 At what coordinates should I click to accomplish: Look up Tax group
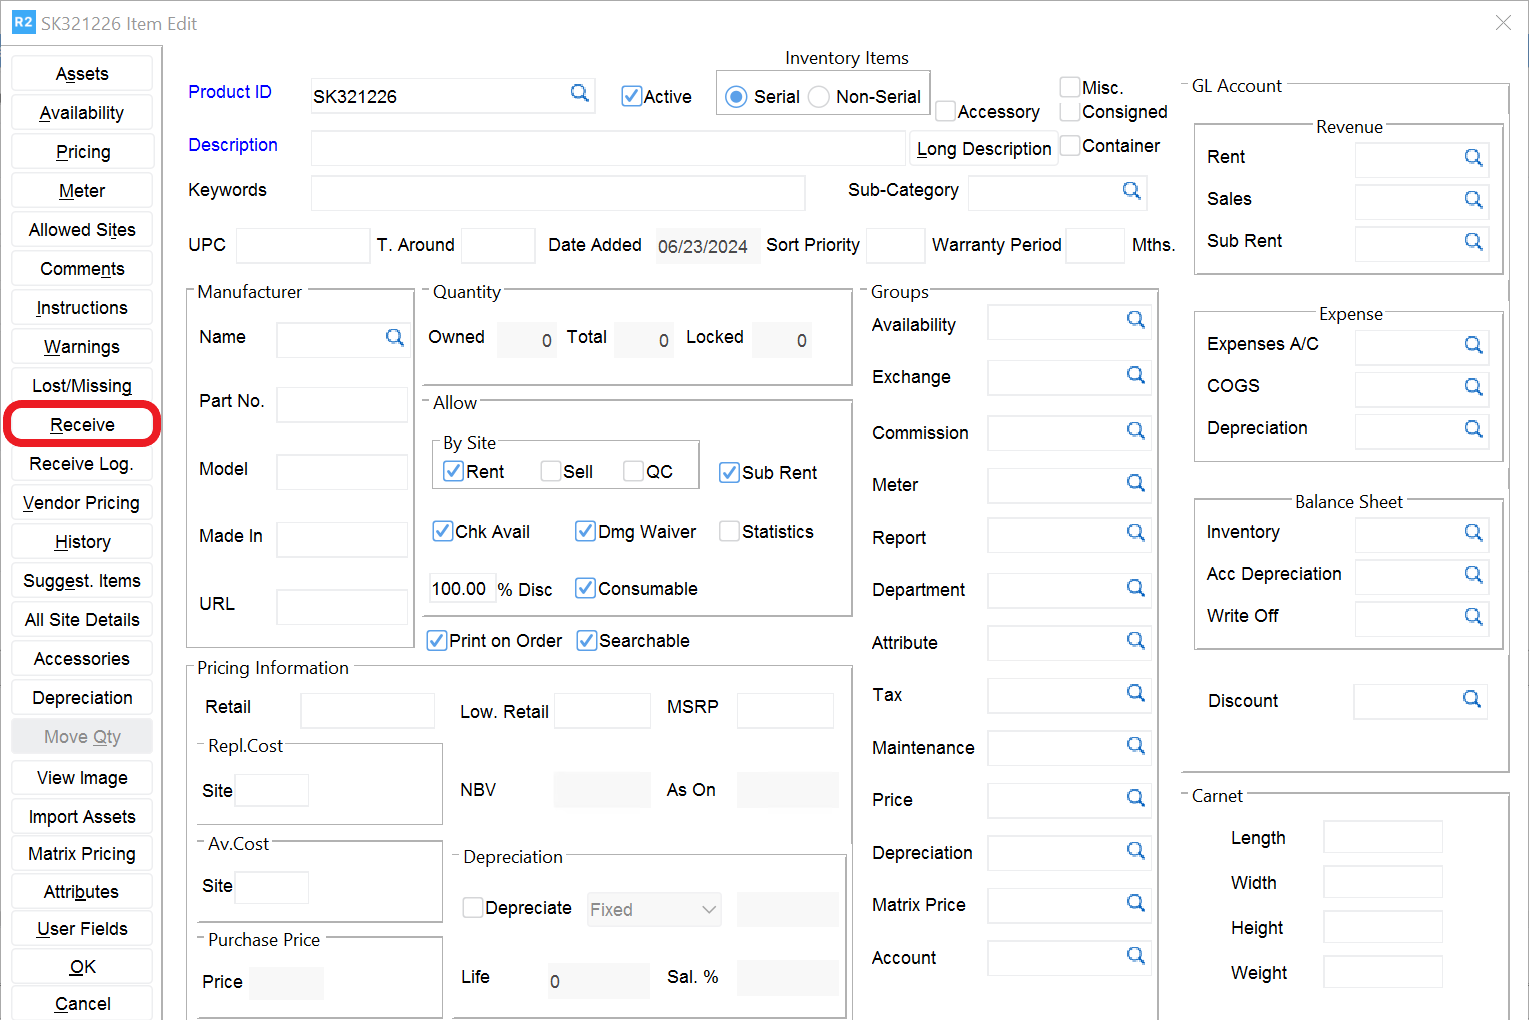(1135, 693)
